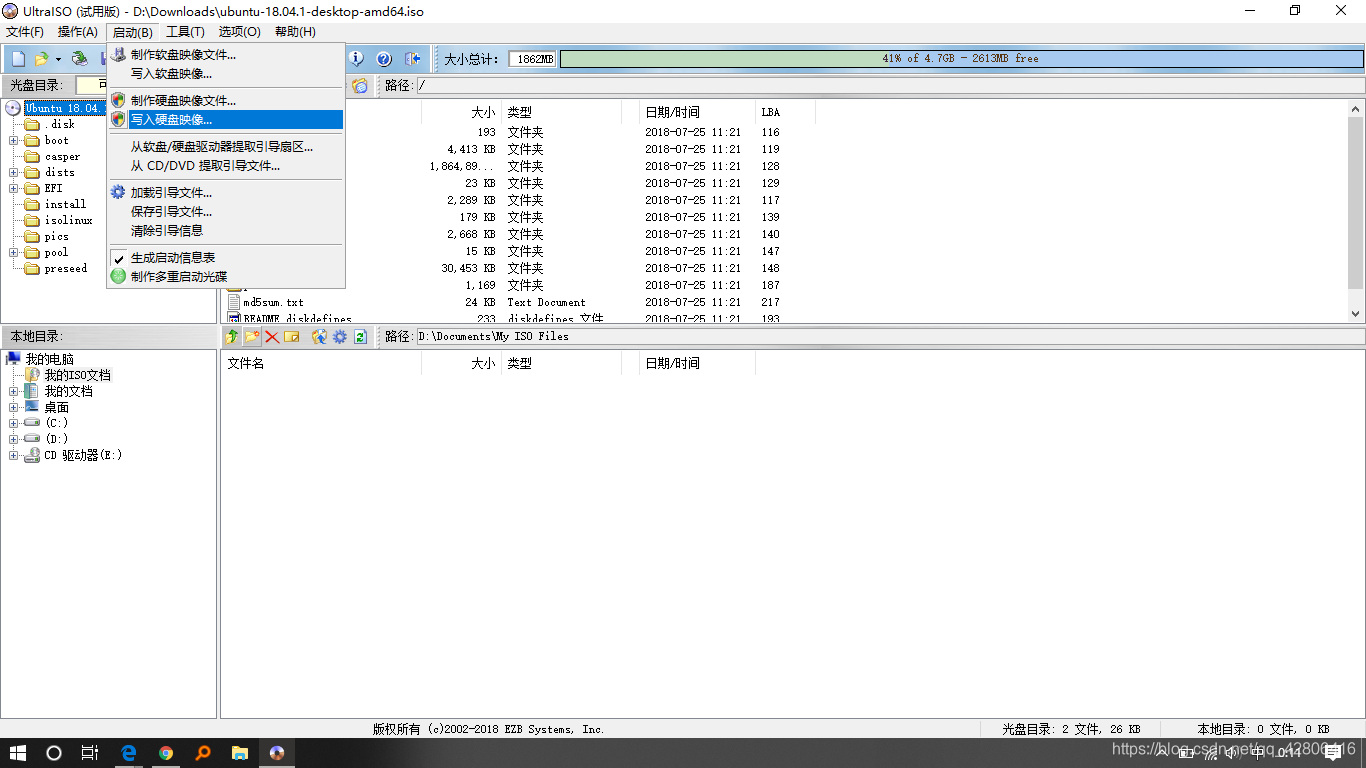Viewport: 1366px width, 768px height.
Task: Open the 文件(F) menu
Action: point(25,32)
